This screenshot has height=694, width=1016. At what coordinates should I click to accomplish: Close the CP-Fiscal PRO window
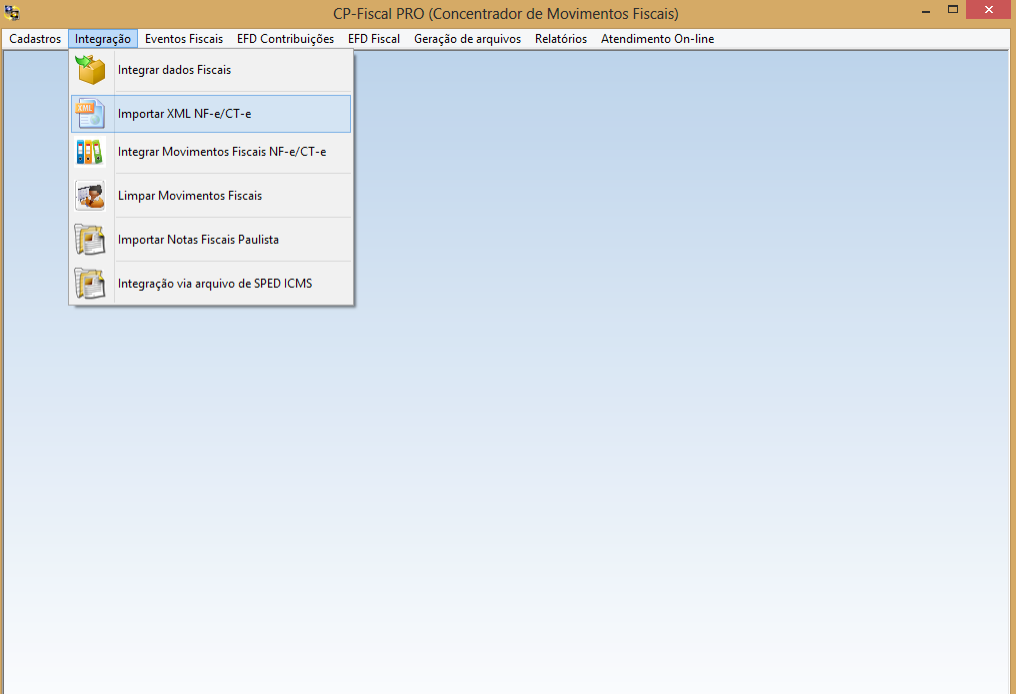(x=988, y=10)
